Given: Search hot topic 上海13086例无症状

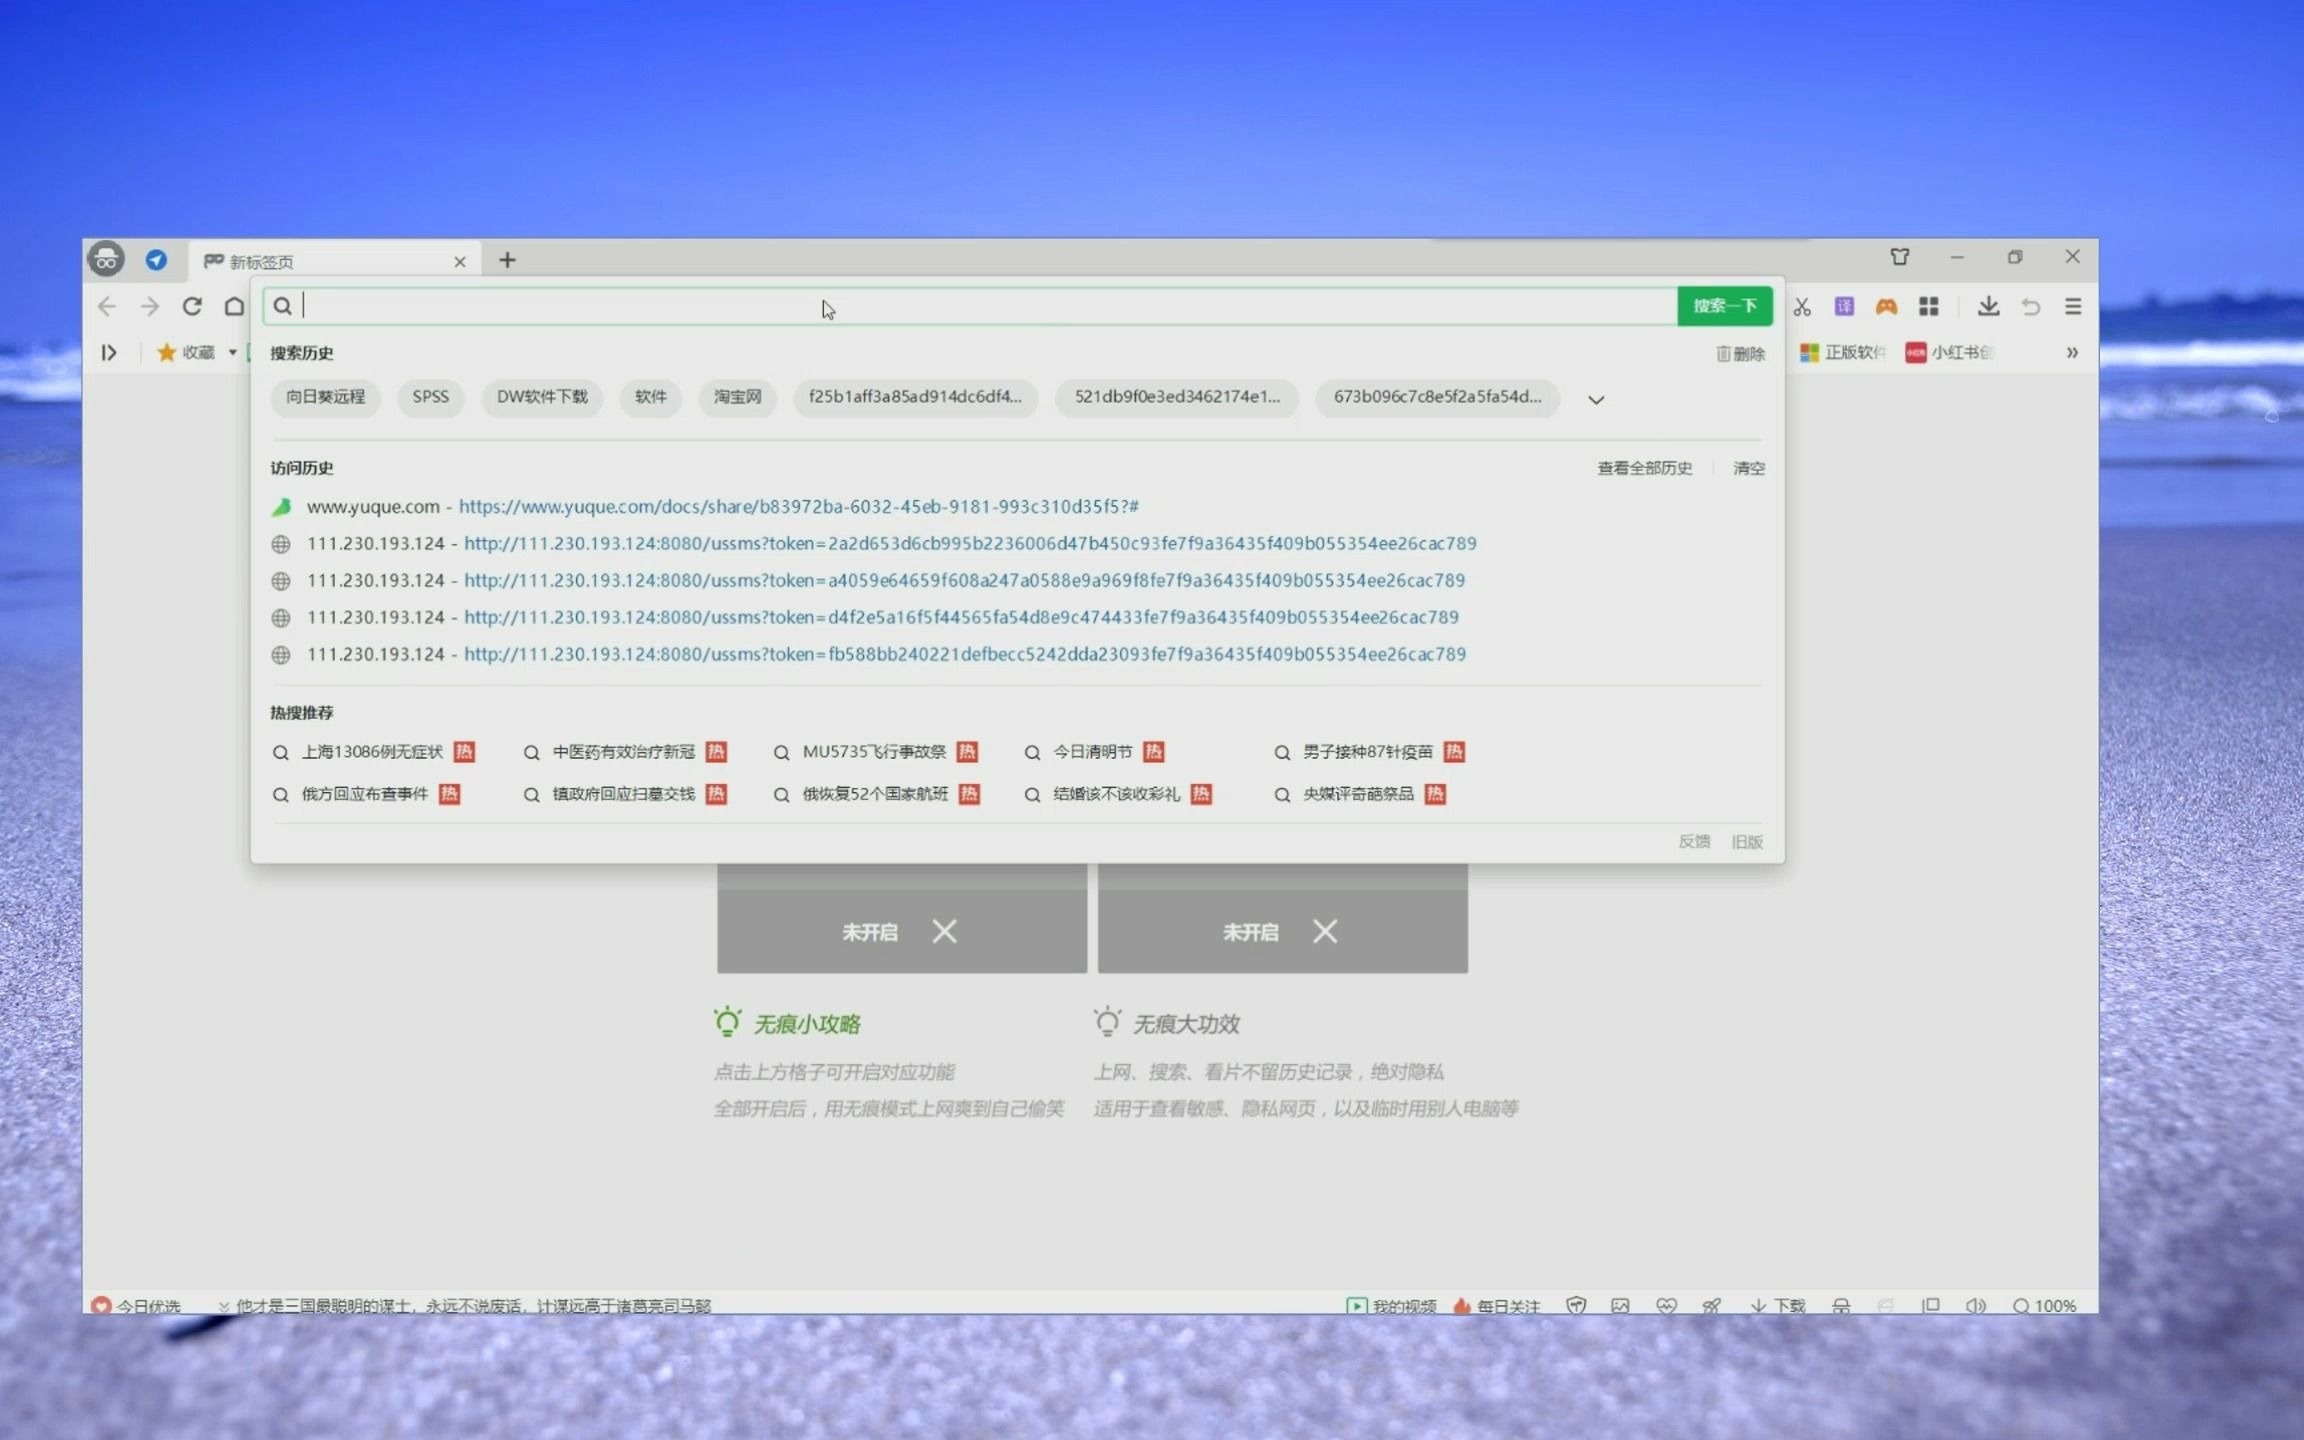Looking at the screenshot, I should tap(374, 752).
